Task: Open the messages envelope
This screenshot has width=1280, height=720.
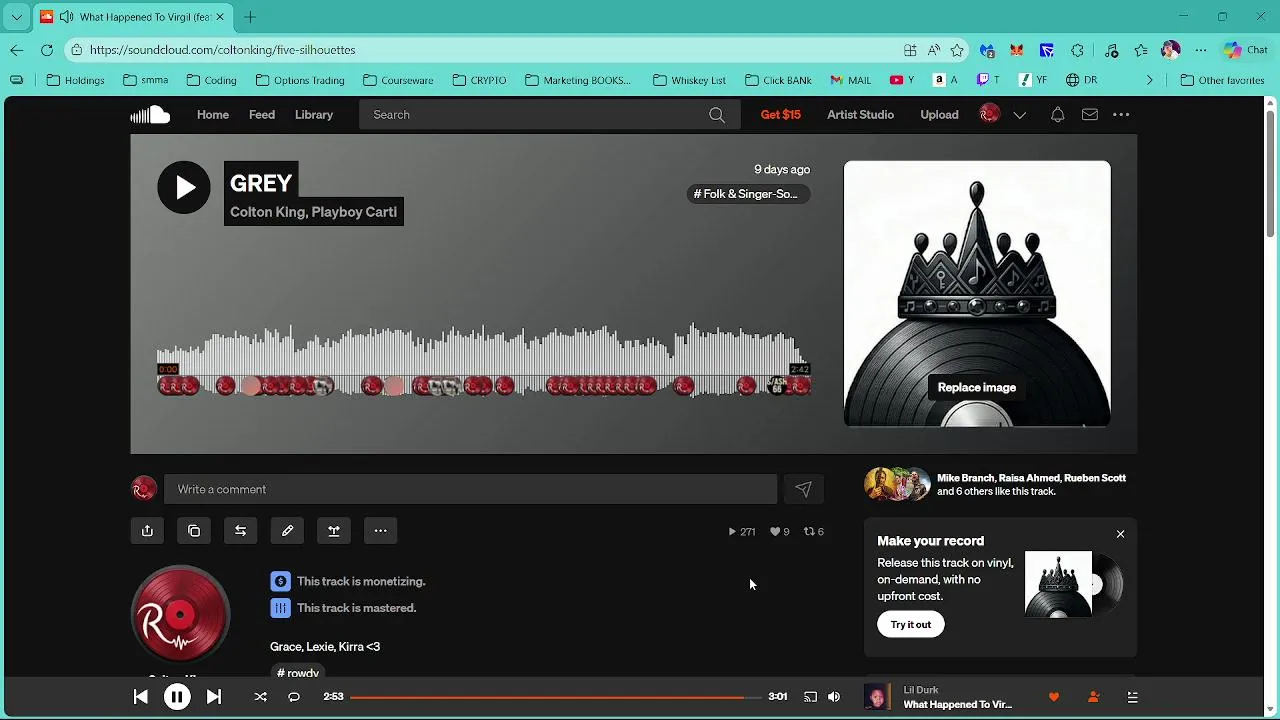Action: click(x=1090, y=115)
